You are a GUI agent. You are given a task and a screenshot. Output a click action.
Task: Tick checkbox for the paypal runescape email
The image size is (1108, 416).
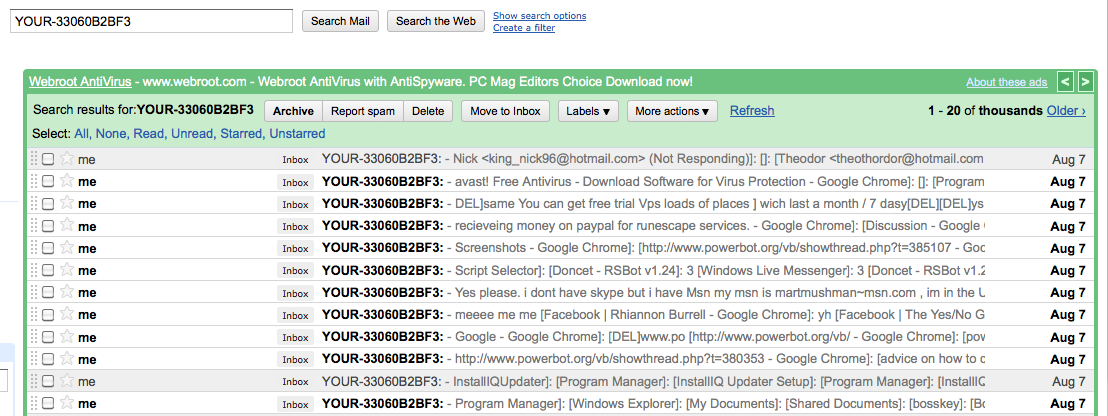tap(48, 226)
